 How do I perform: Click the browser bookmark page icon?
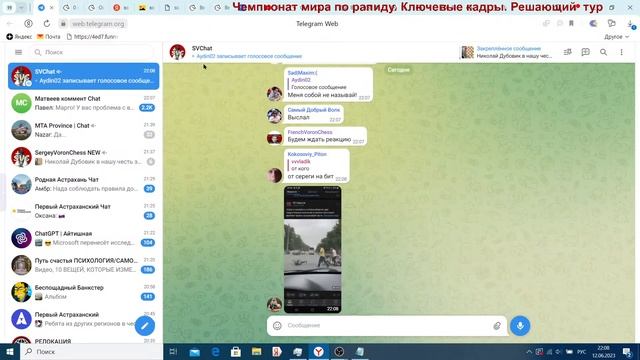click(x=571, y=24)
